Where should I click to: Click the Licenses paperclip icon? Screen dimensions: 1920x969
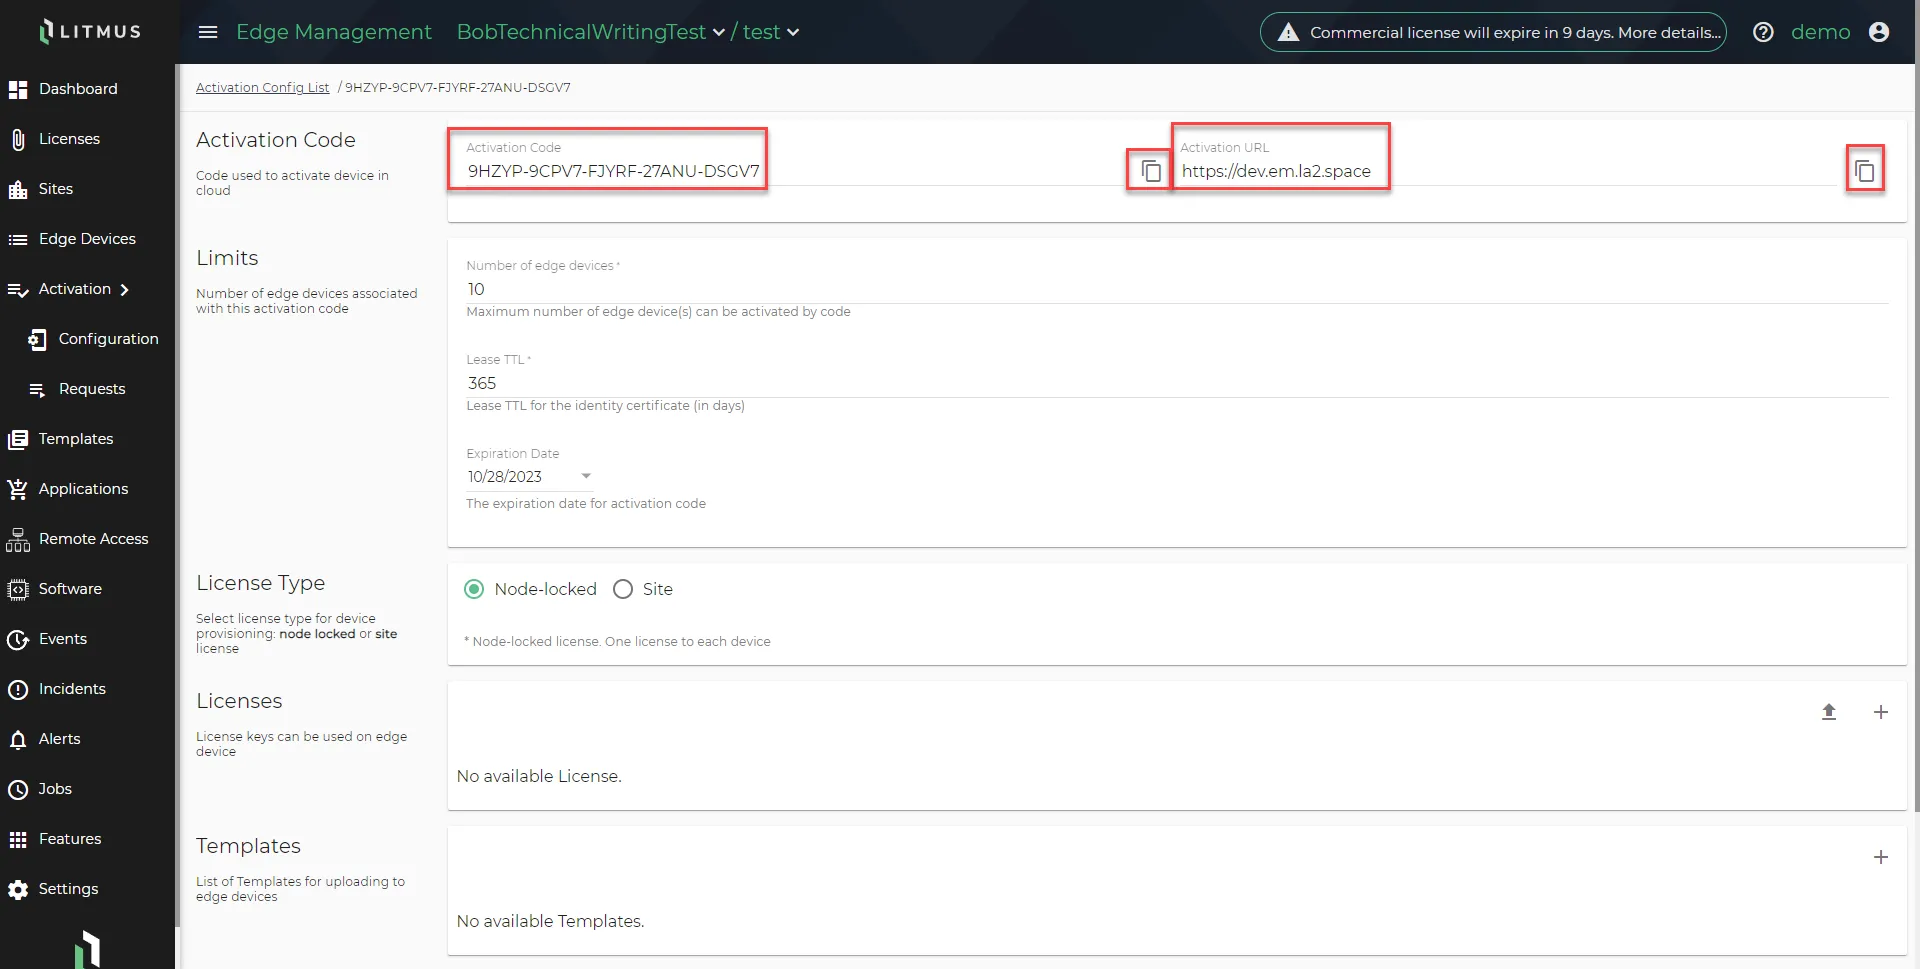(x=18, y=140)
